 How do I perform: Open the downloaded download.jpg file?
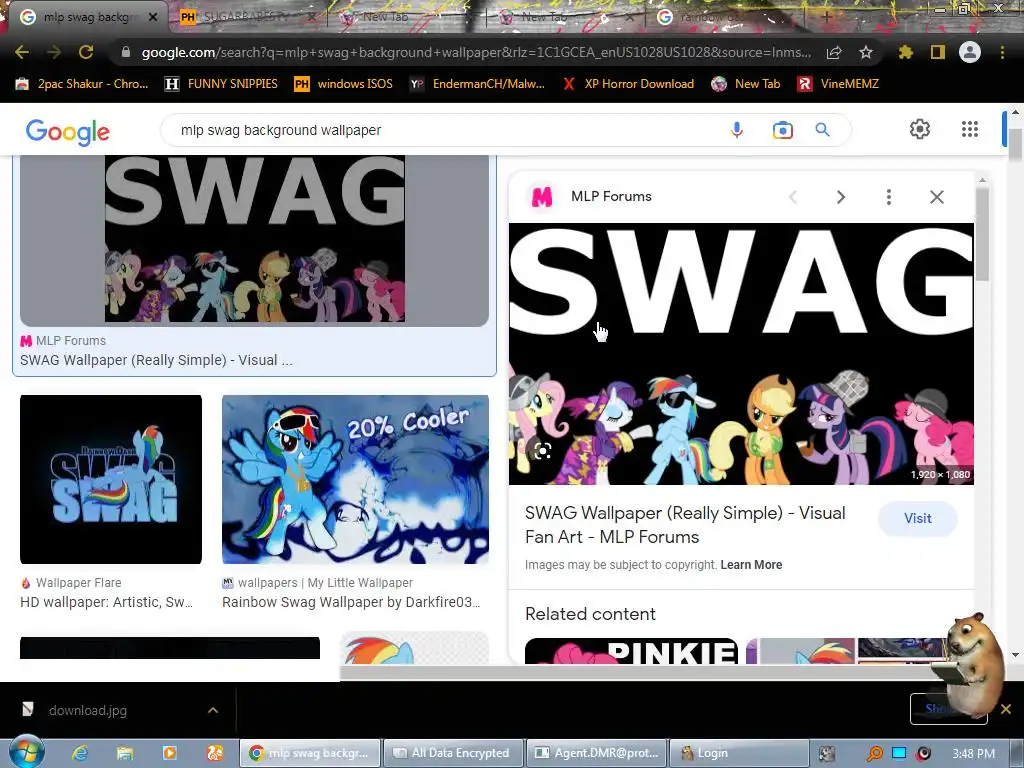pyautogui.click(x=88, y=710)
